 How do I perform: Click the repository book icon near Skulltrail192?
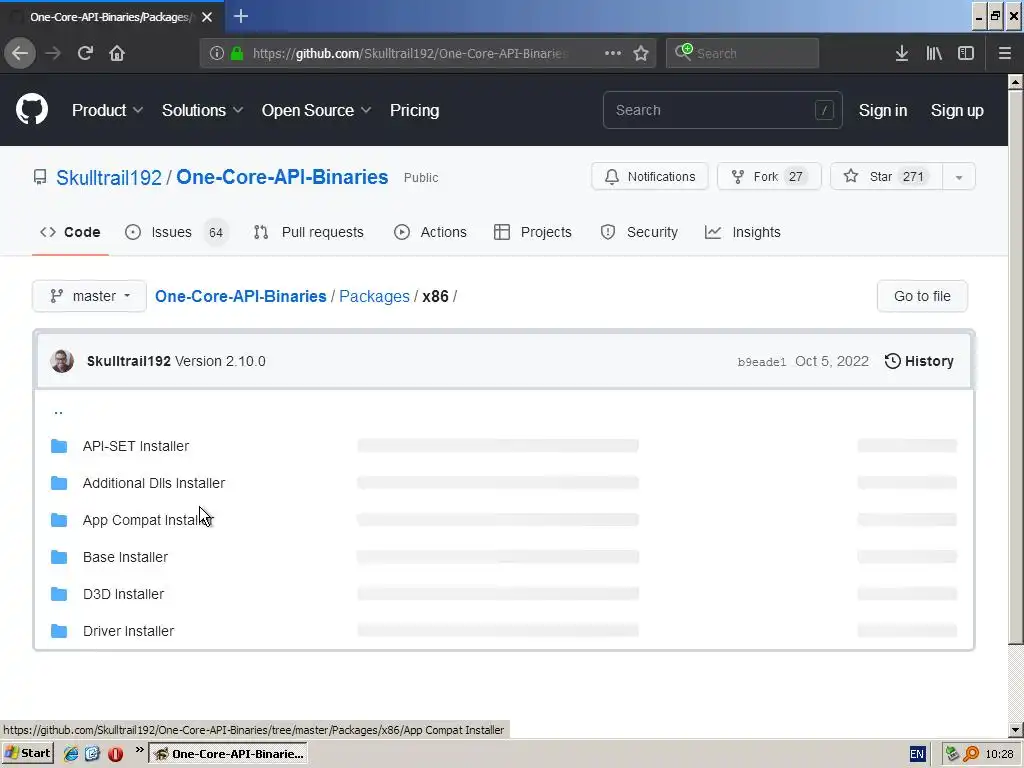[x=40, y=177]
